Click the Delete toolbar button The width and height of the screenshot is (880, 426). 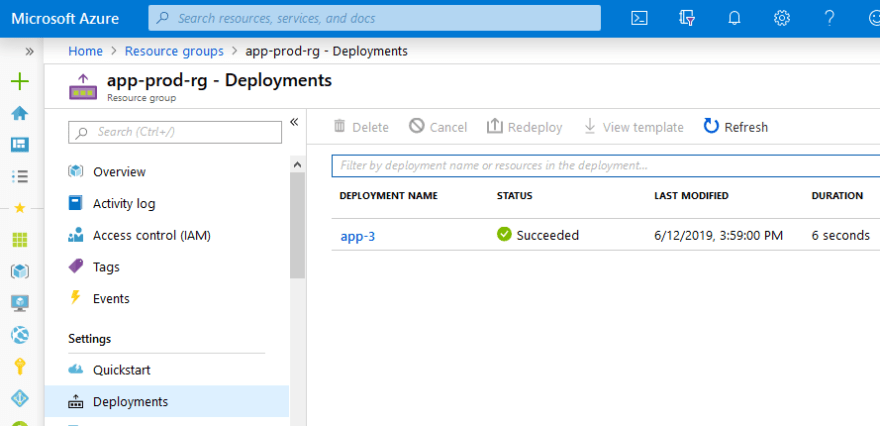(361, 127)
